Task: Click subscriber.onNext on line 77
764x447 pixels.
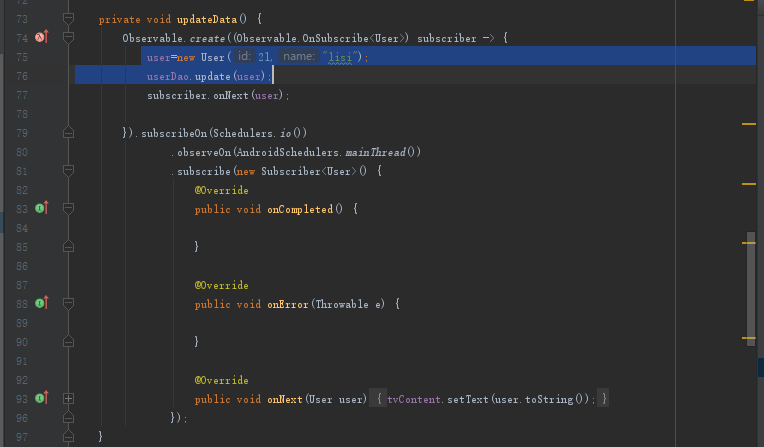Action: [x=198, y=96]
